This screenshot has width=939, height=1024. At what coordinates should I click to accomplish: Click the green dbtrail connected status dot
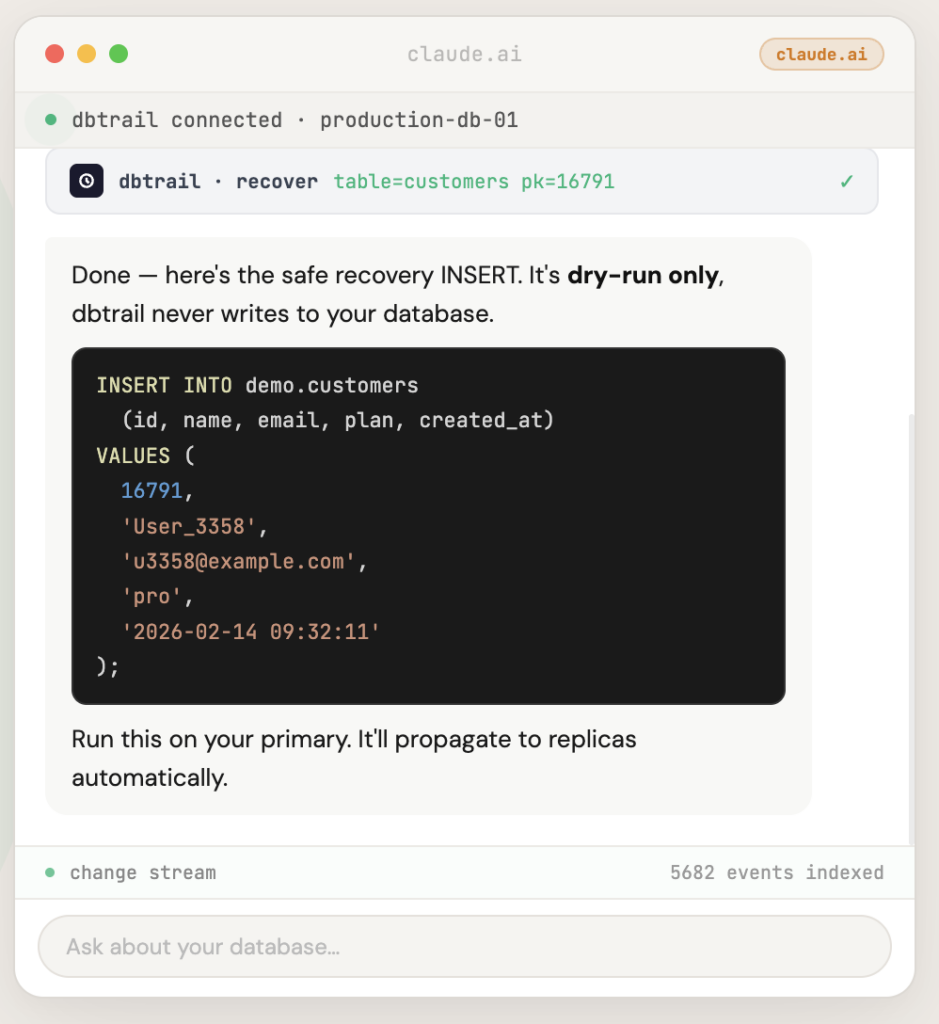pos(51,120)
